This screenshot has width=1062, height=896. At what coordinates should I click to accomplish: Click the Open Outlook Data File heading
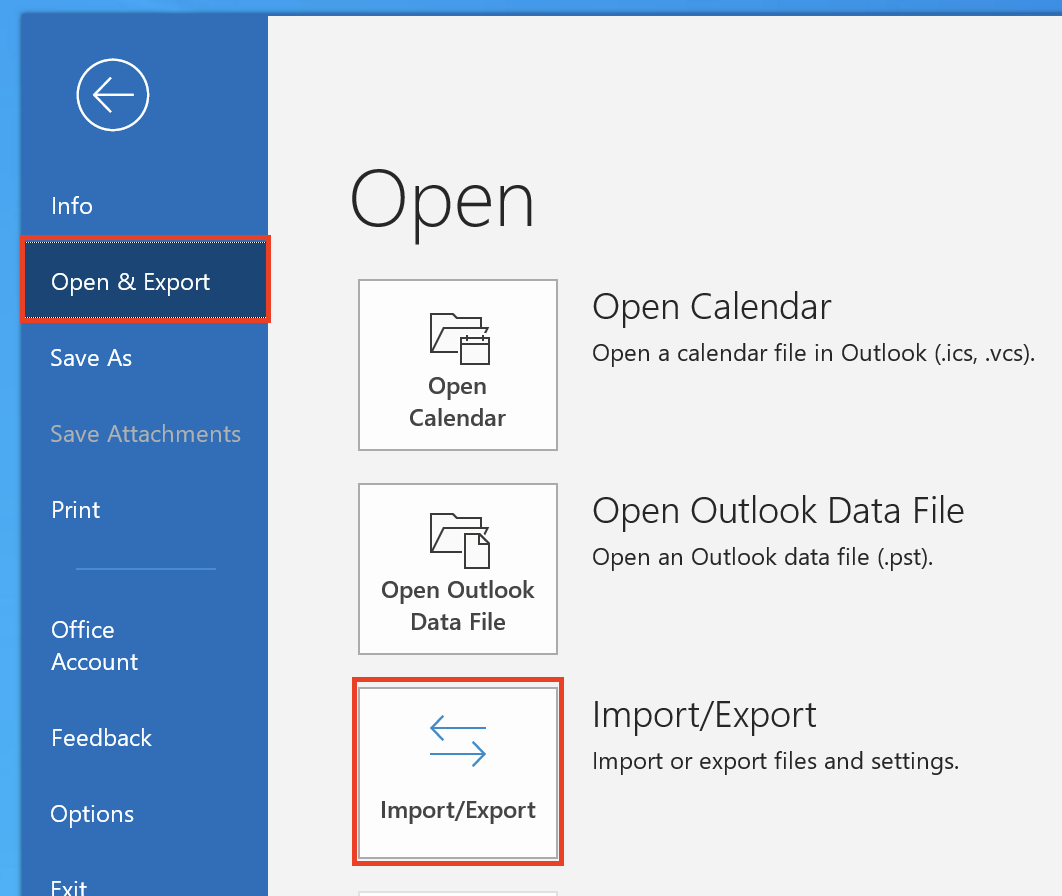coord(778,511)
